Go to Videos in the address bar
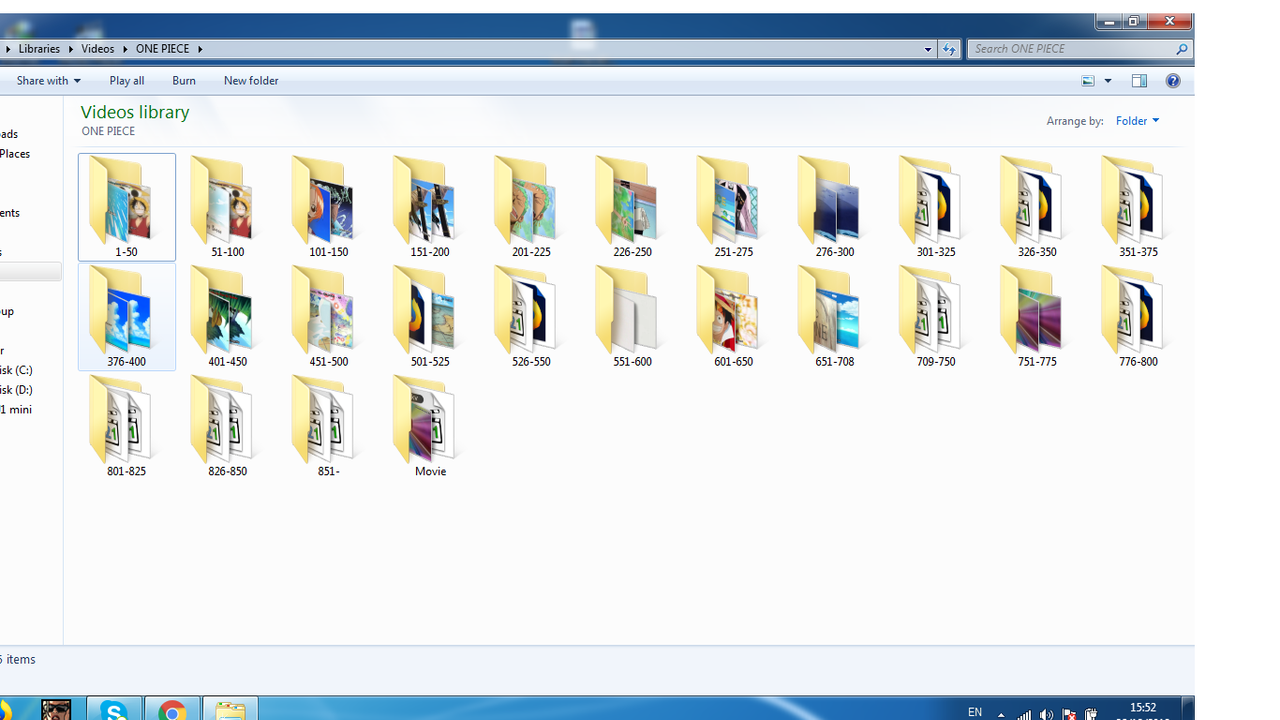The image size is (1280, 720). pos(98,49)
